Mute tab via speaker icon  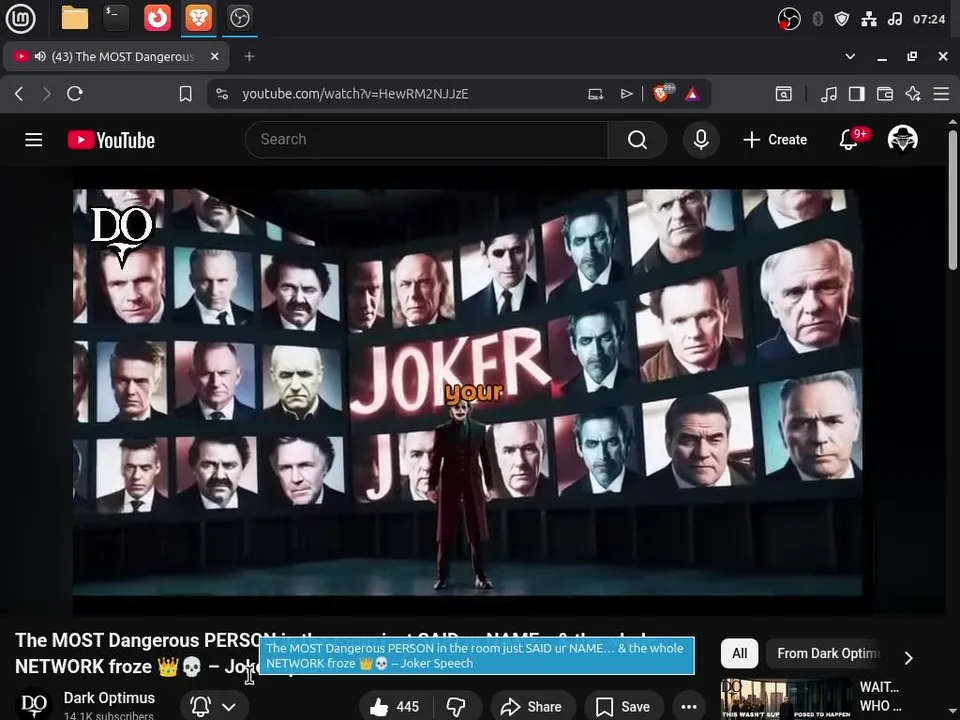tap(40, 56)
